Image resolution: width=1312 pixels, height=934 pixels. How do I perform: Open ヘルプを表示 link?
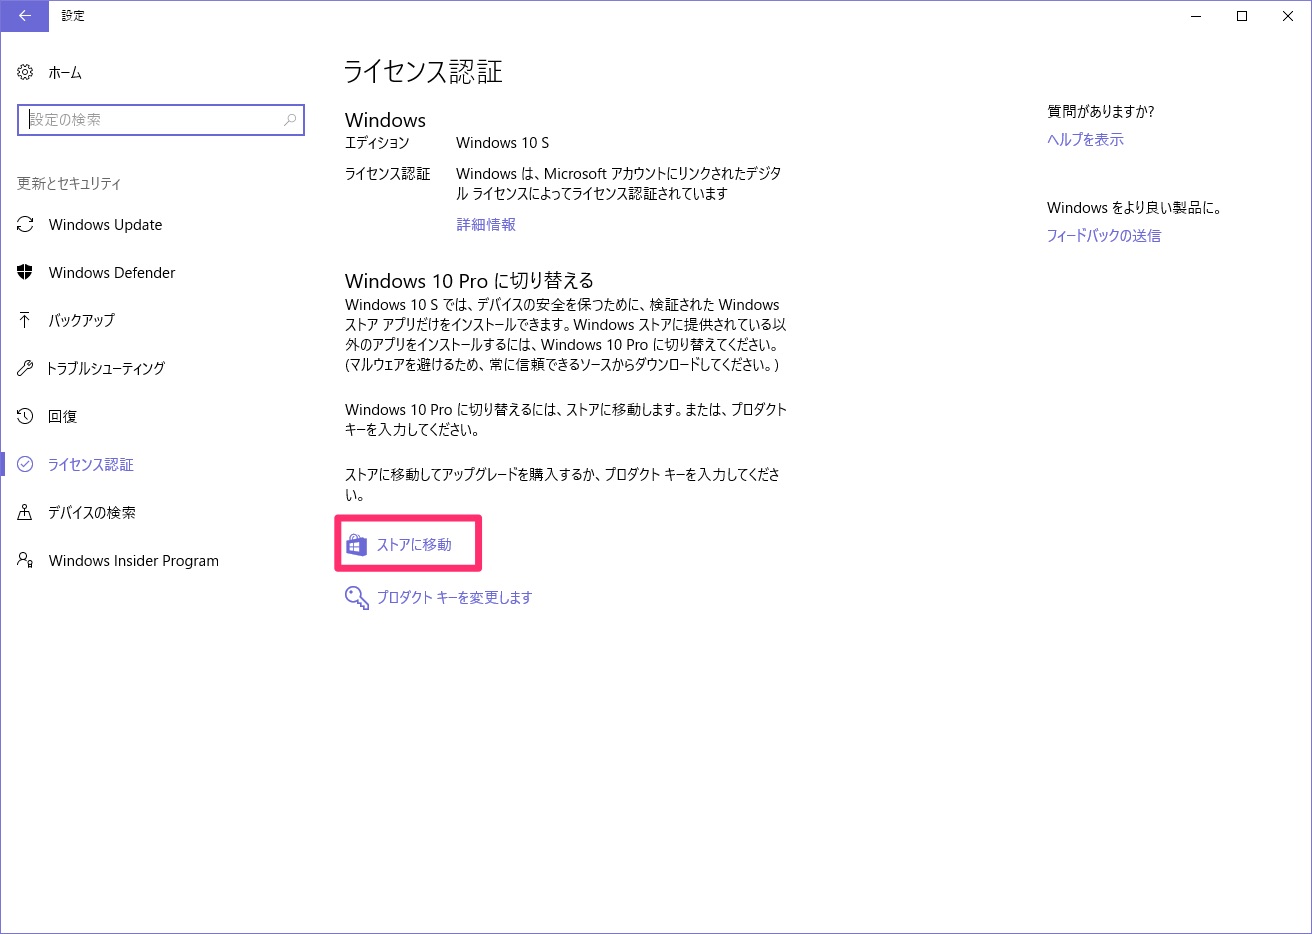click(1085, 140)
